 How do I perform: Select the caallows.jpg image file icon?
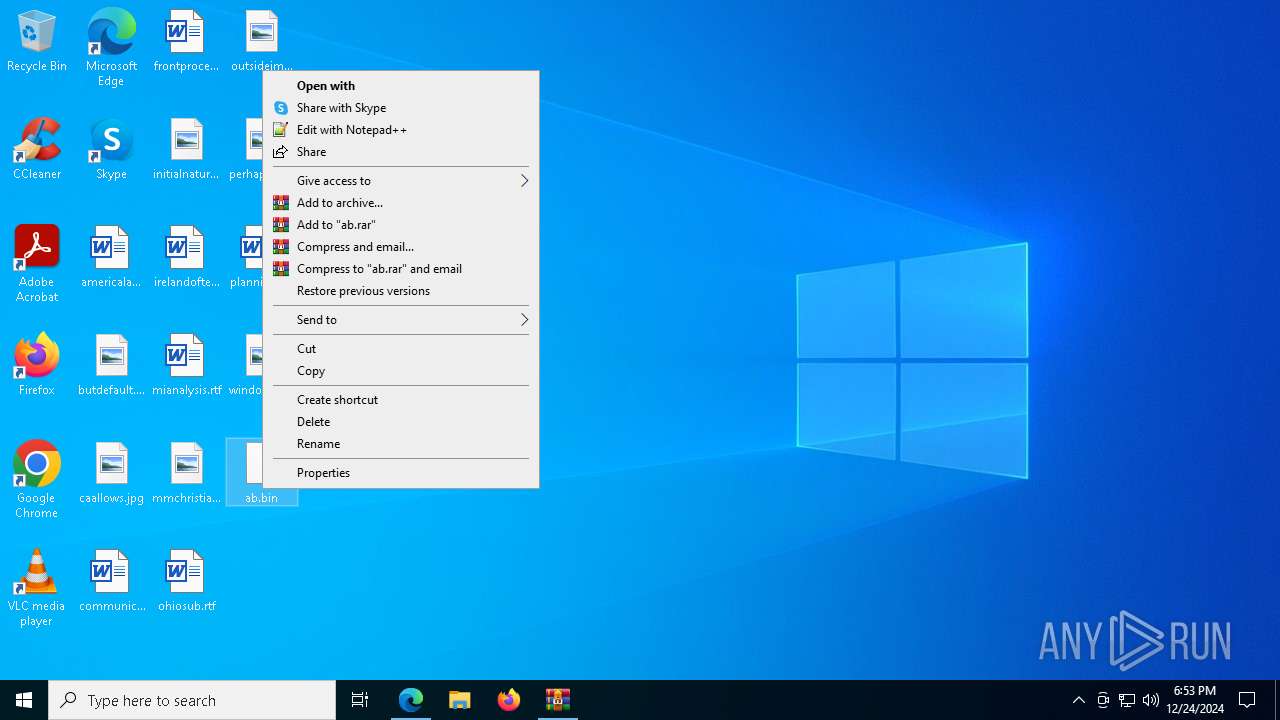point(111,474)
